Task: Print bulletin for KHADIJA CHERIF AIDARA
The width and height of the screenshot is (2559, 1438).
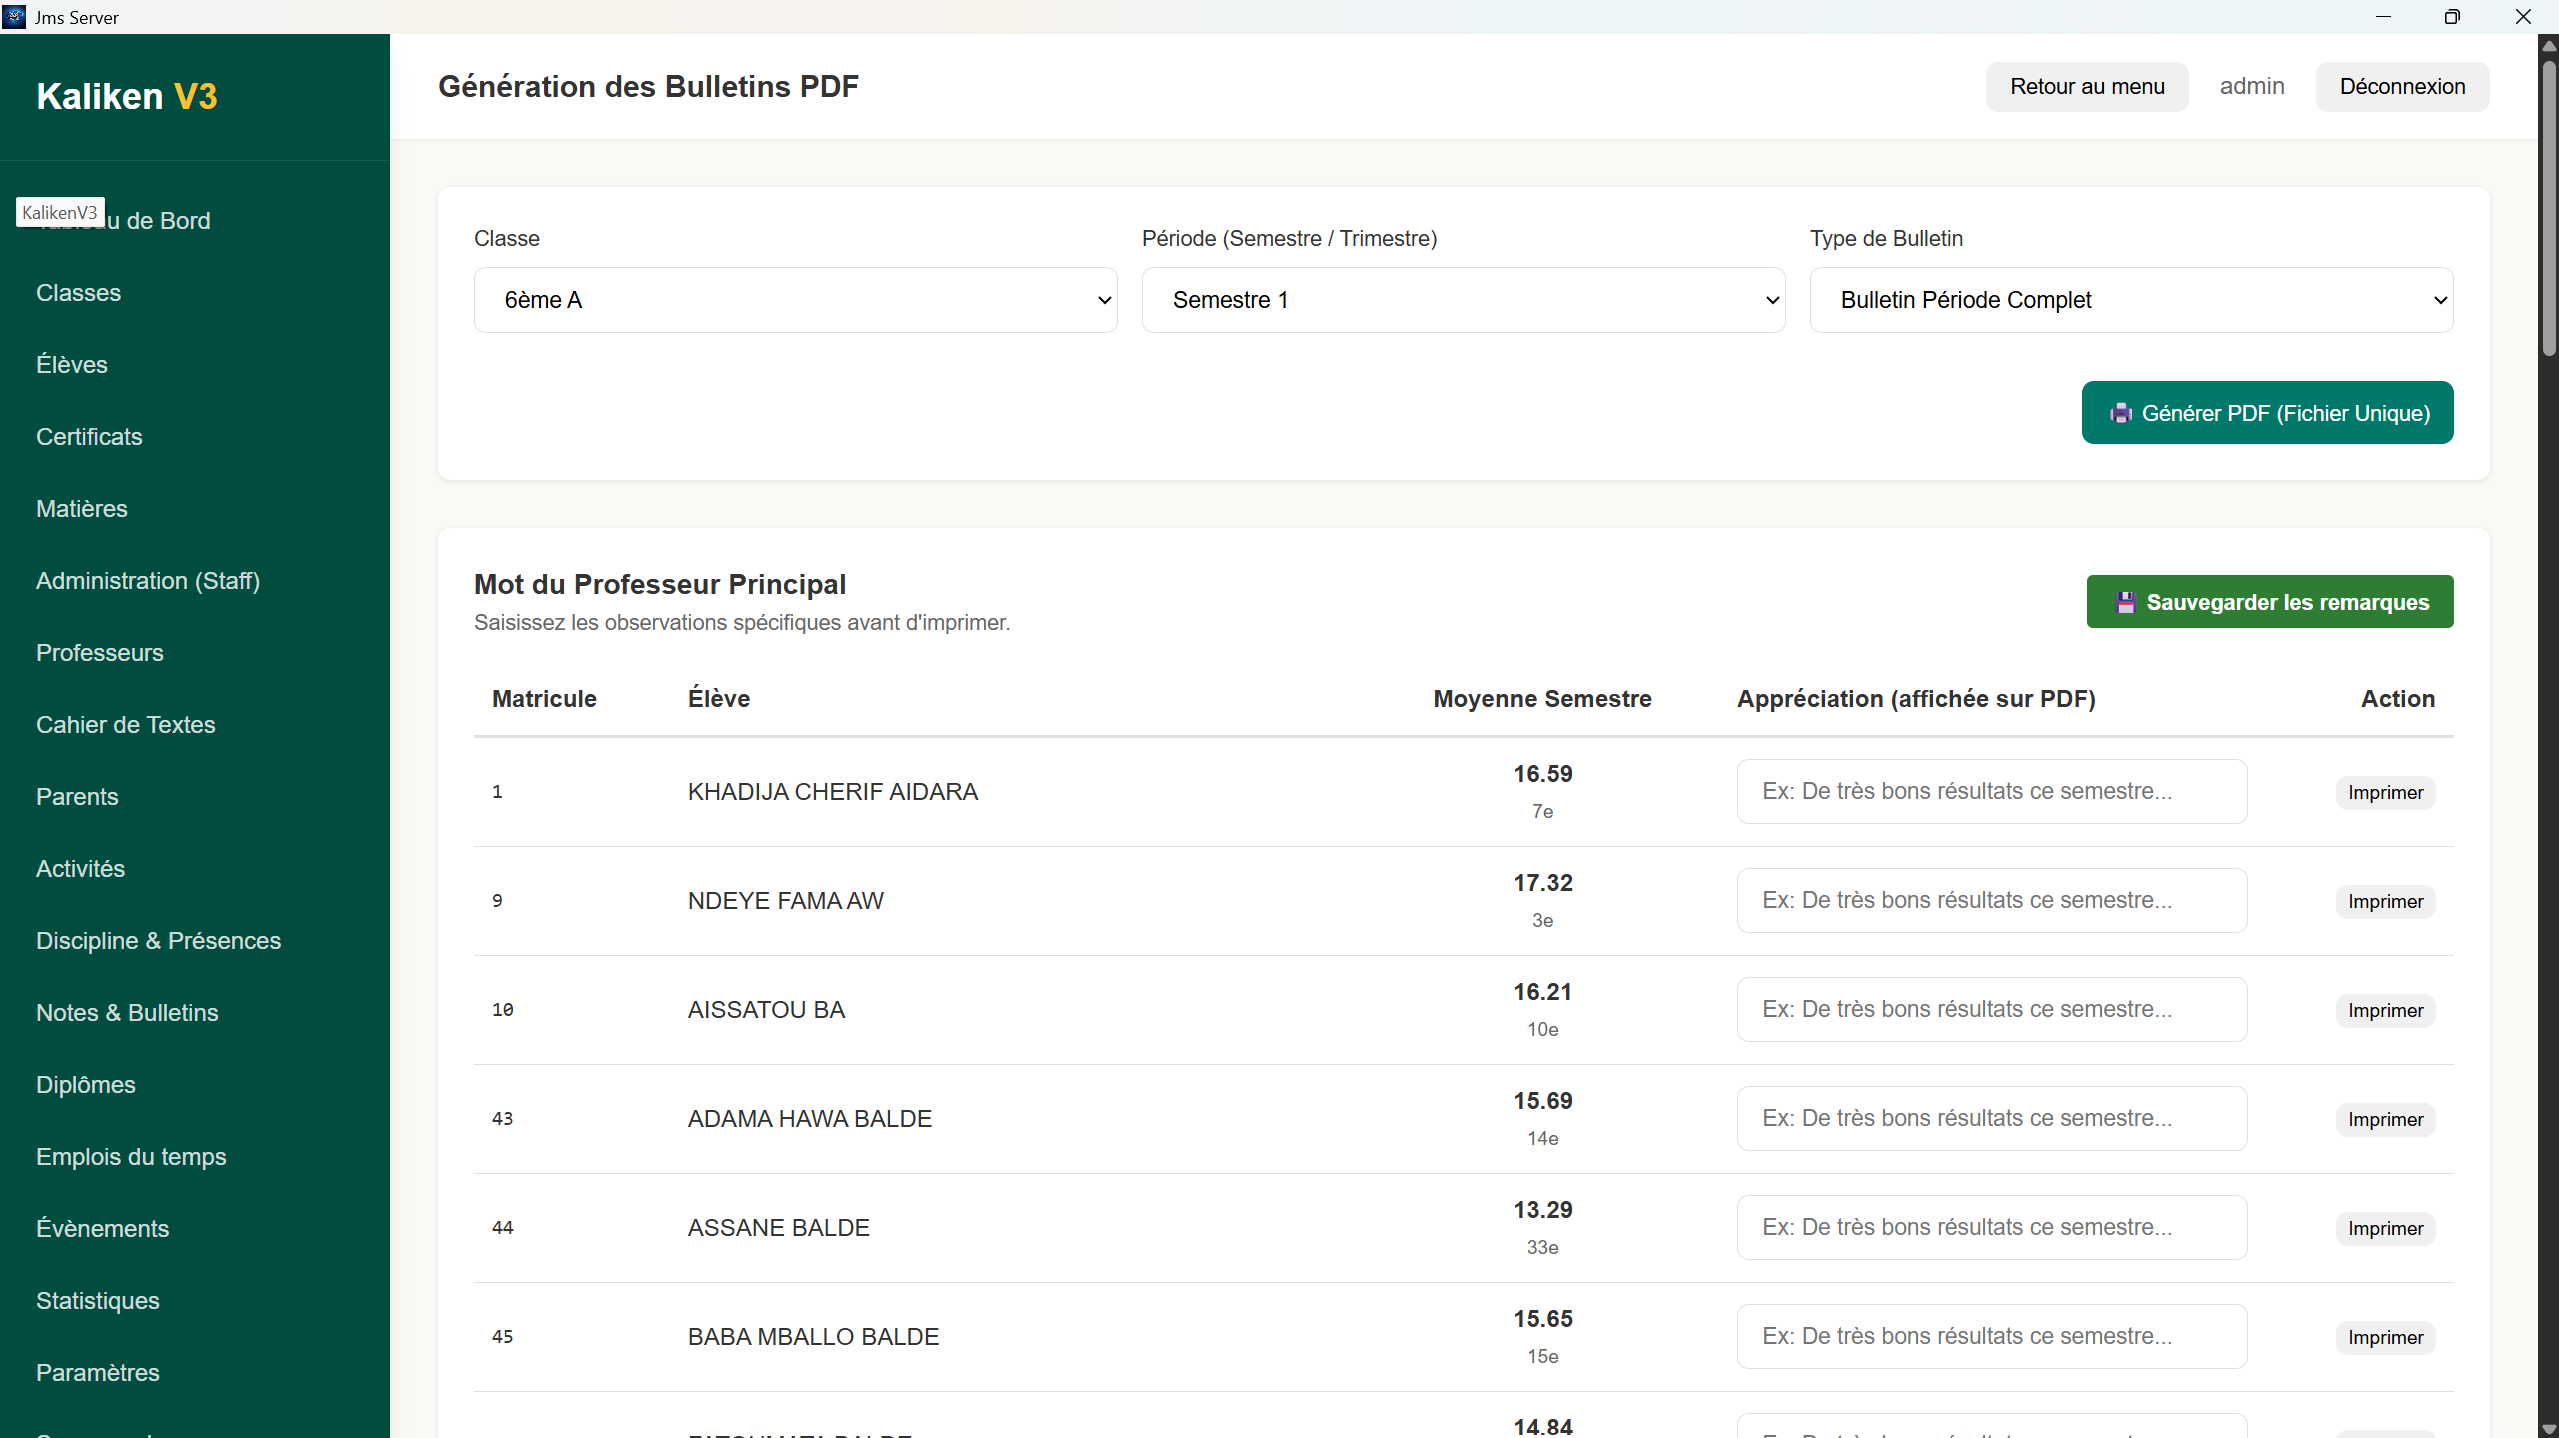Action: click(x=2385, y=793)
